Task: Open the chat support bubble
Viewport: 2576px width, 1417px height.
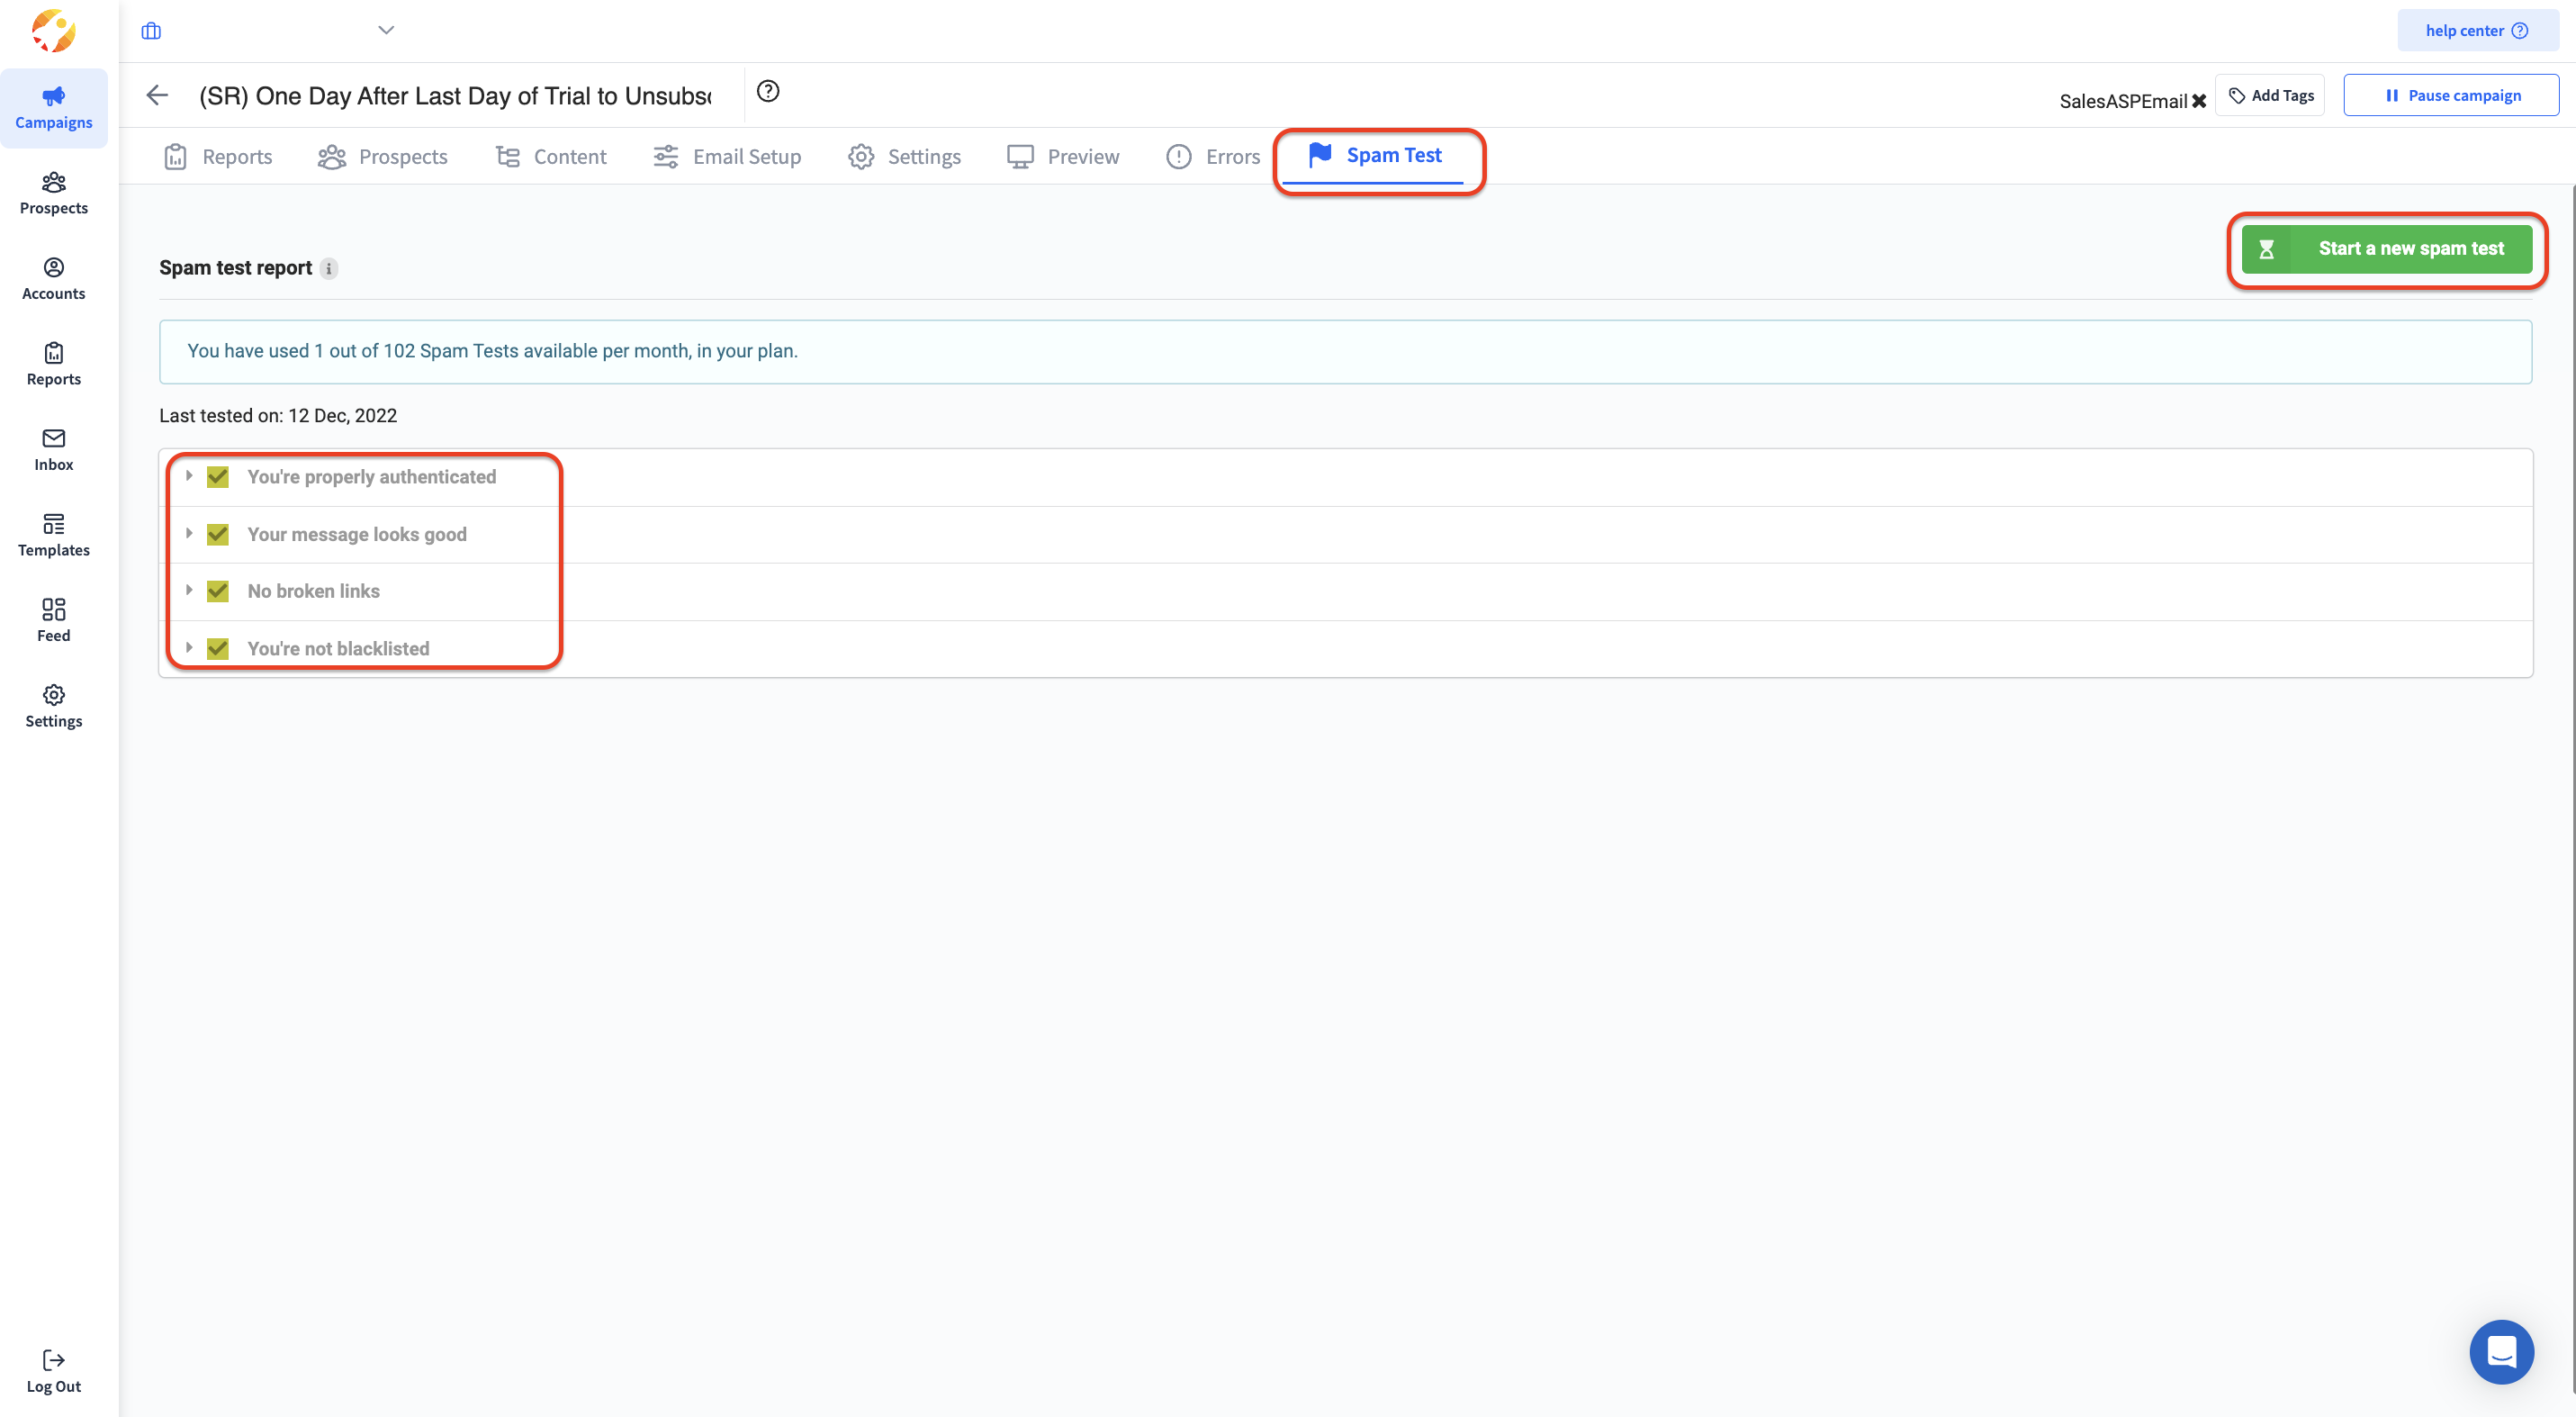Action: (2500, 1351)
